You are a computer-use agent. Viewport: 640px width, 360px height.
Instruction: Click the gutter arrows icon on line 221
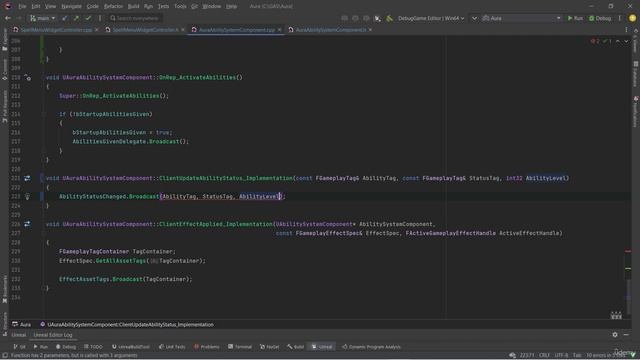tap(27, 178)
